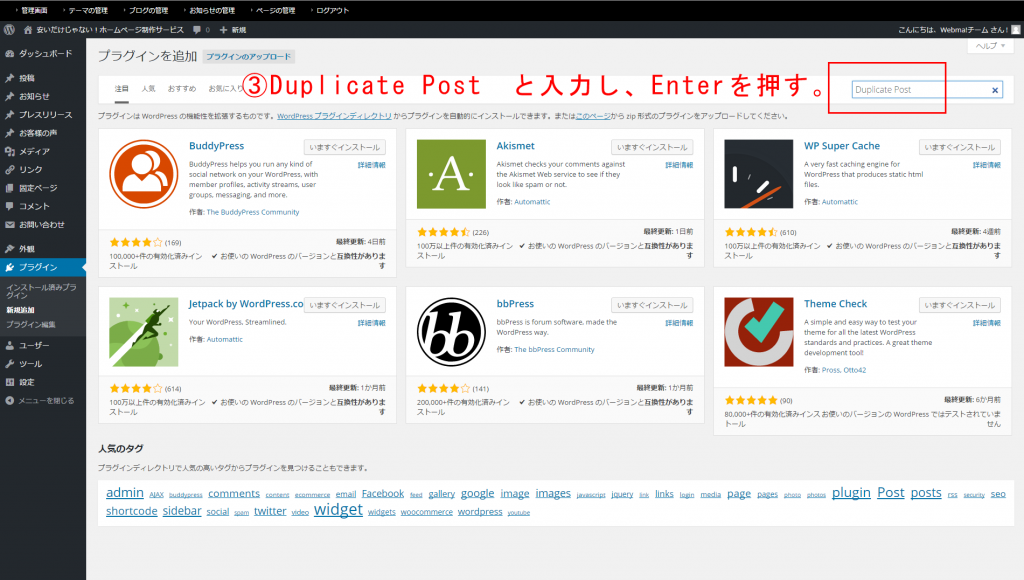Click the Jetpack by WordPress.com title

tap(246, 304)
